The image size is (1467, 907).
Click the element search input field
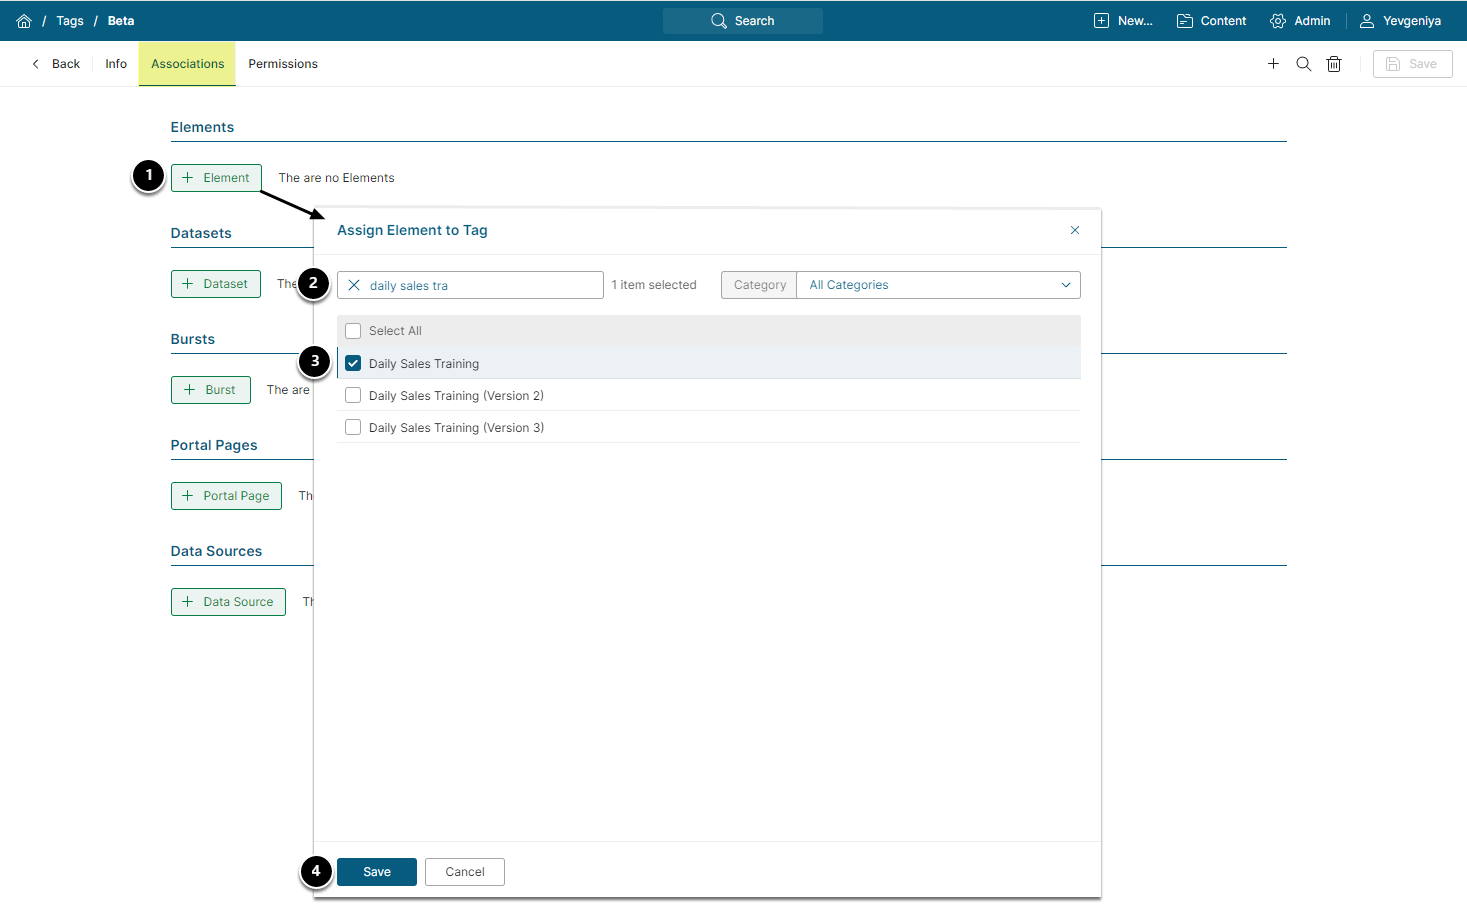point(480,285)
